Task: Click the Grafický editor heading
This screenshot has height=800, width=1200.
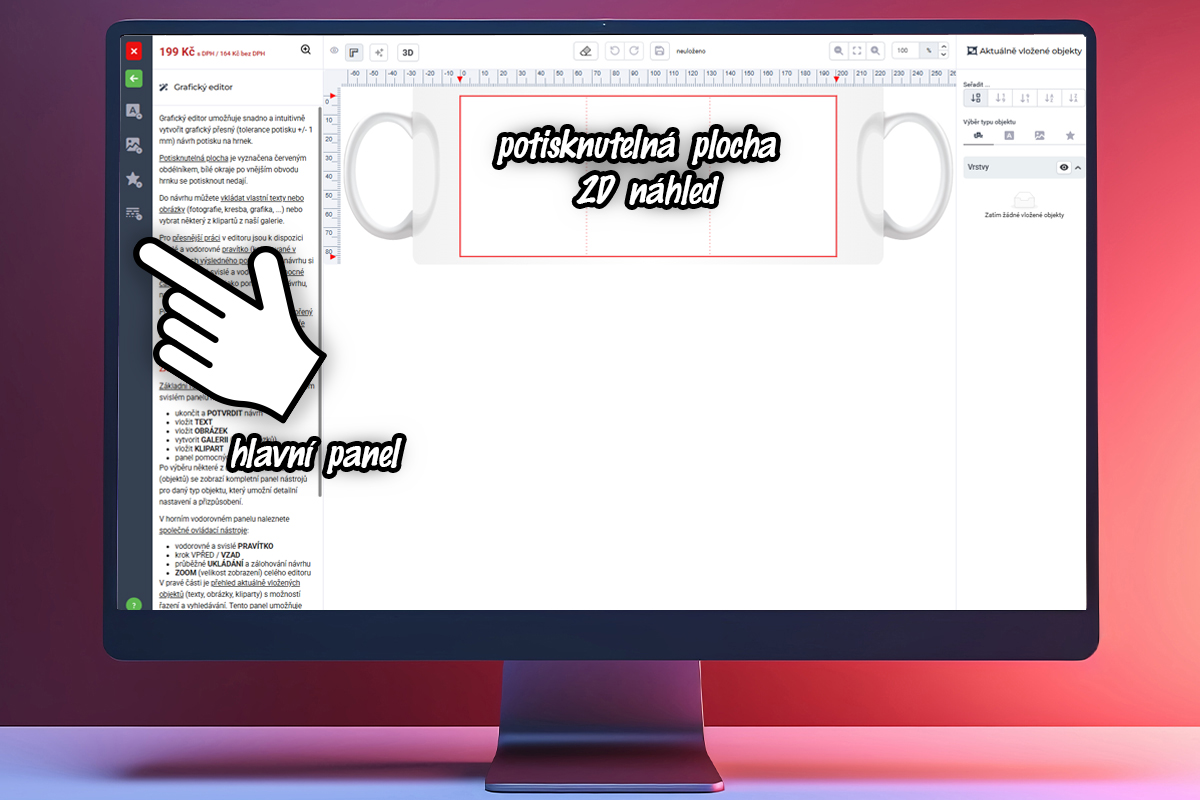Action: coord(203,88)
